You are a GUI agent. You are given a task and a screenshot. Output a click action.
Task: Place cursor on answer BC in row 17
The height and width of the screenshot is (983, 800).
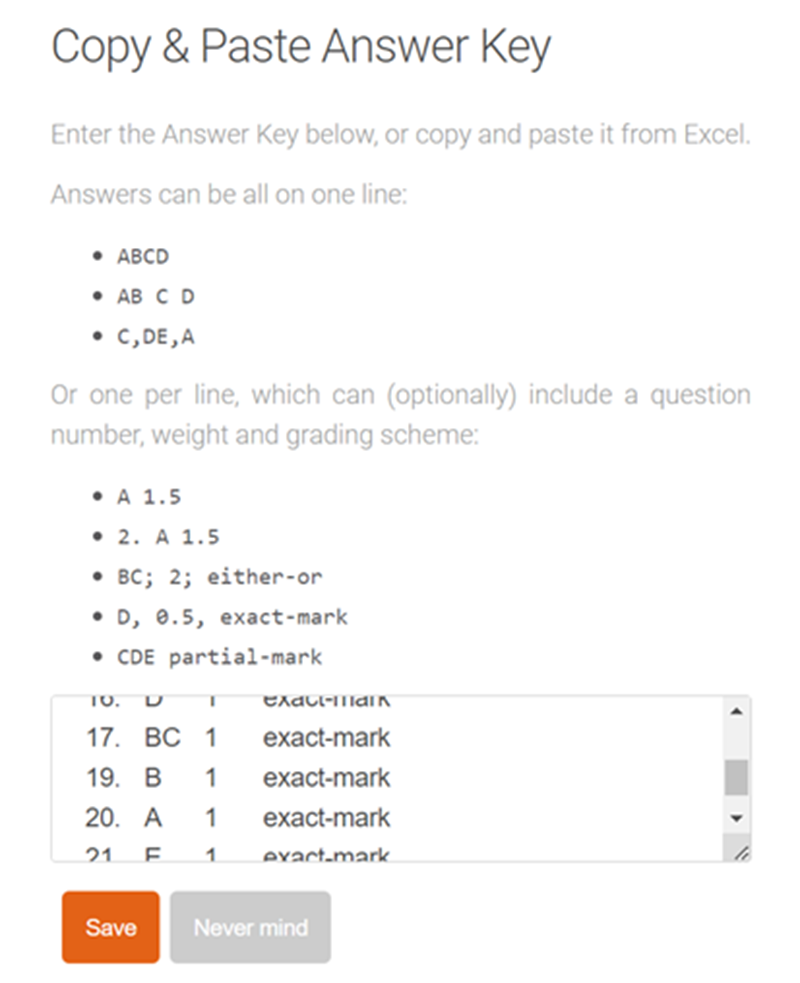(162, 738)
